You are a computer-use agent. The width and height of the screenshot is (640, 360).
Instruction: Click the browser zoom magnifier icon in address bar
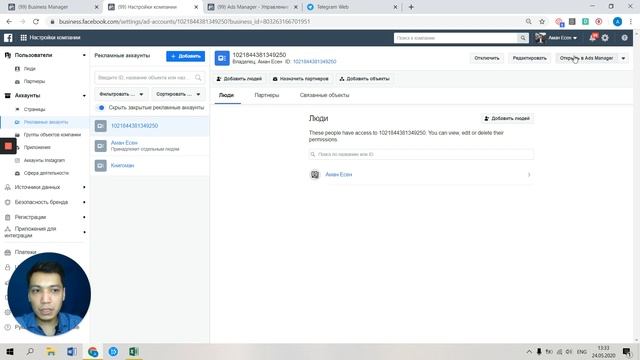pyautogui.click(x=529, y=21)
